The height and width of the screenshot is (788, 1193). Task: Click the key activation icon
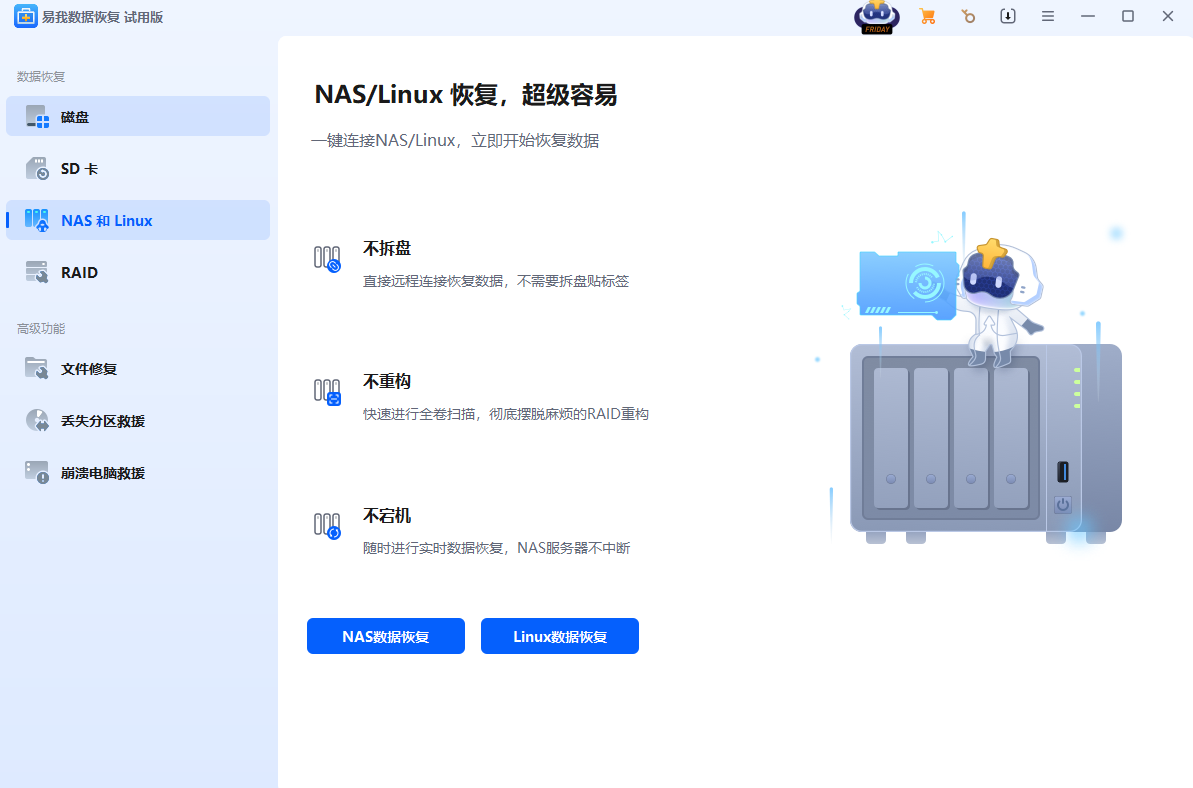(967, 16)
